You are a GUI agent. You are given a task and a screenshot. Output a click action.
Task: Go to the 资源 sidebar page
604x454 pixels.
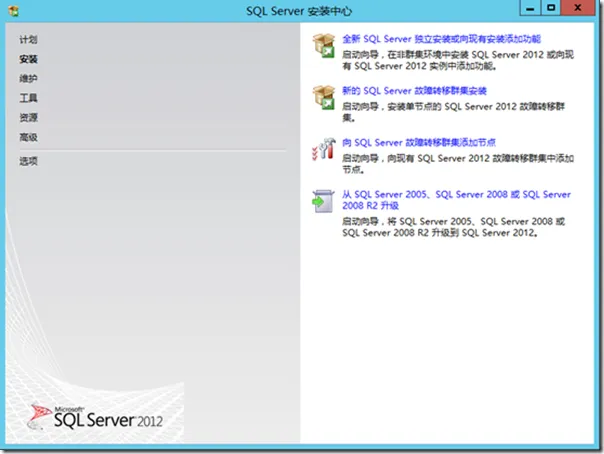tap(28, 118)
